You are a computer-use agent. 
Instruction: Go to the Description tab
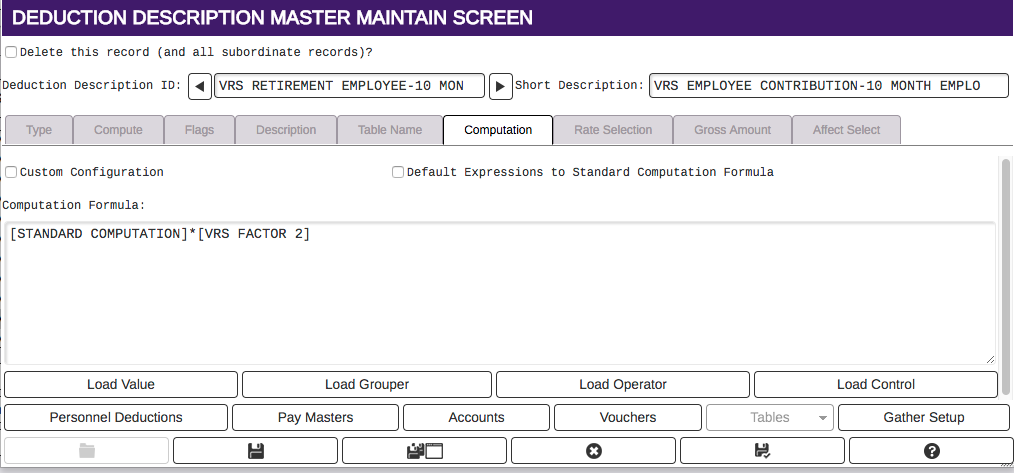tap(286, 129)
